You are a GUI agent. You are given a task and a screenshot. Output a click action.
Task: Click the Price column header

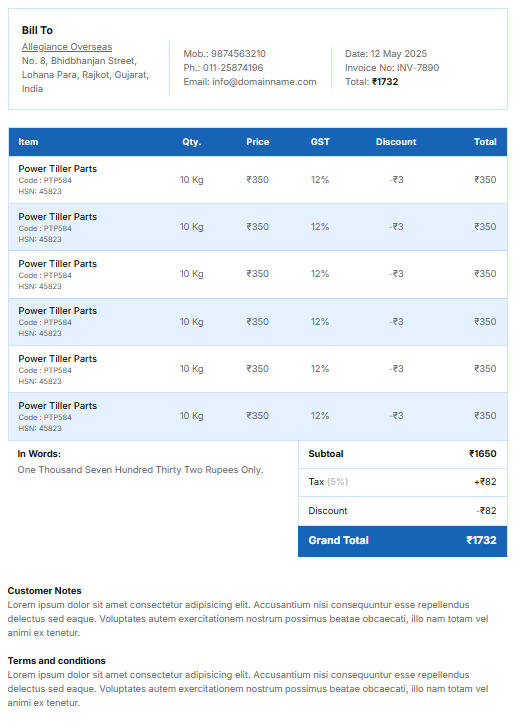(258, 142)
